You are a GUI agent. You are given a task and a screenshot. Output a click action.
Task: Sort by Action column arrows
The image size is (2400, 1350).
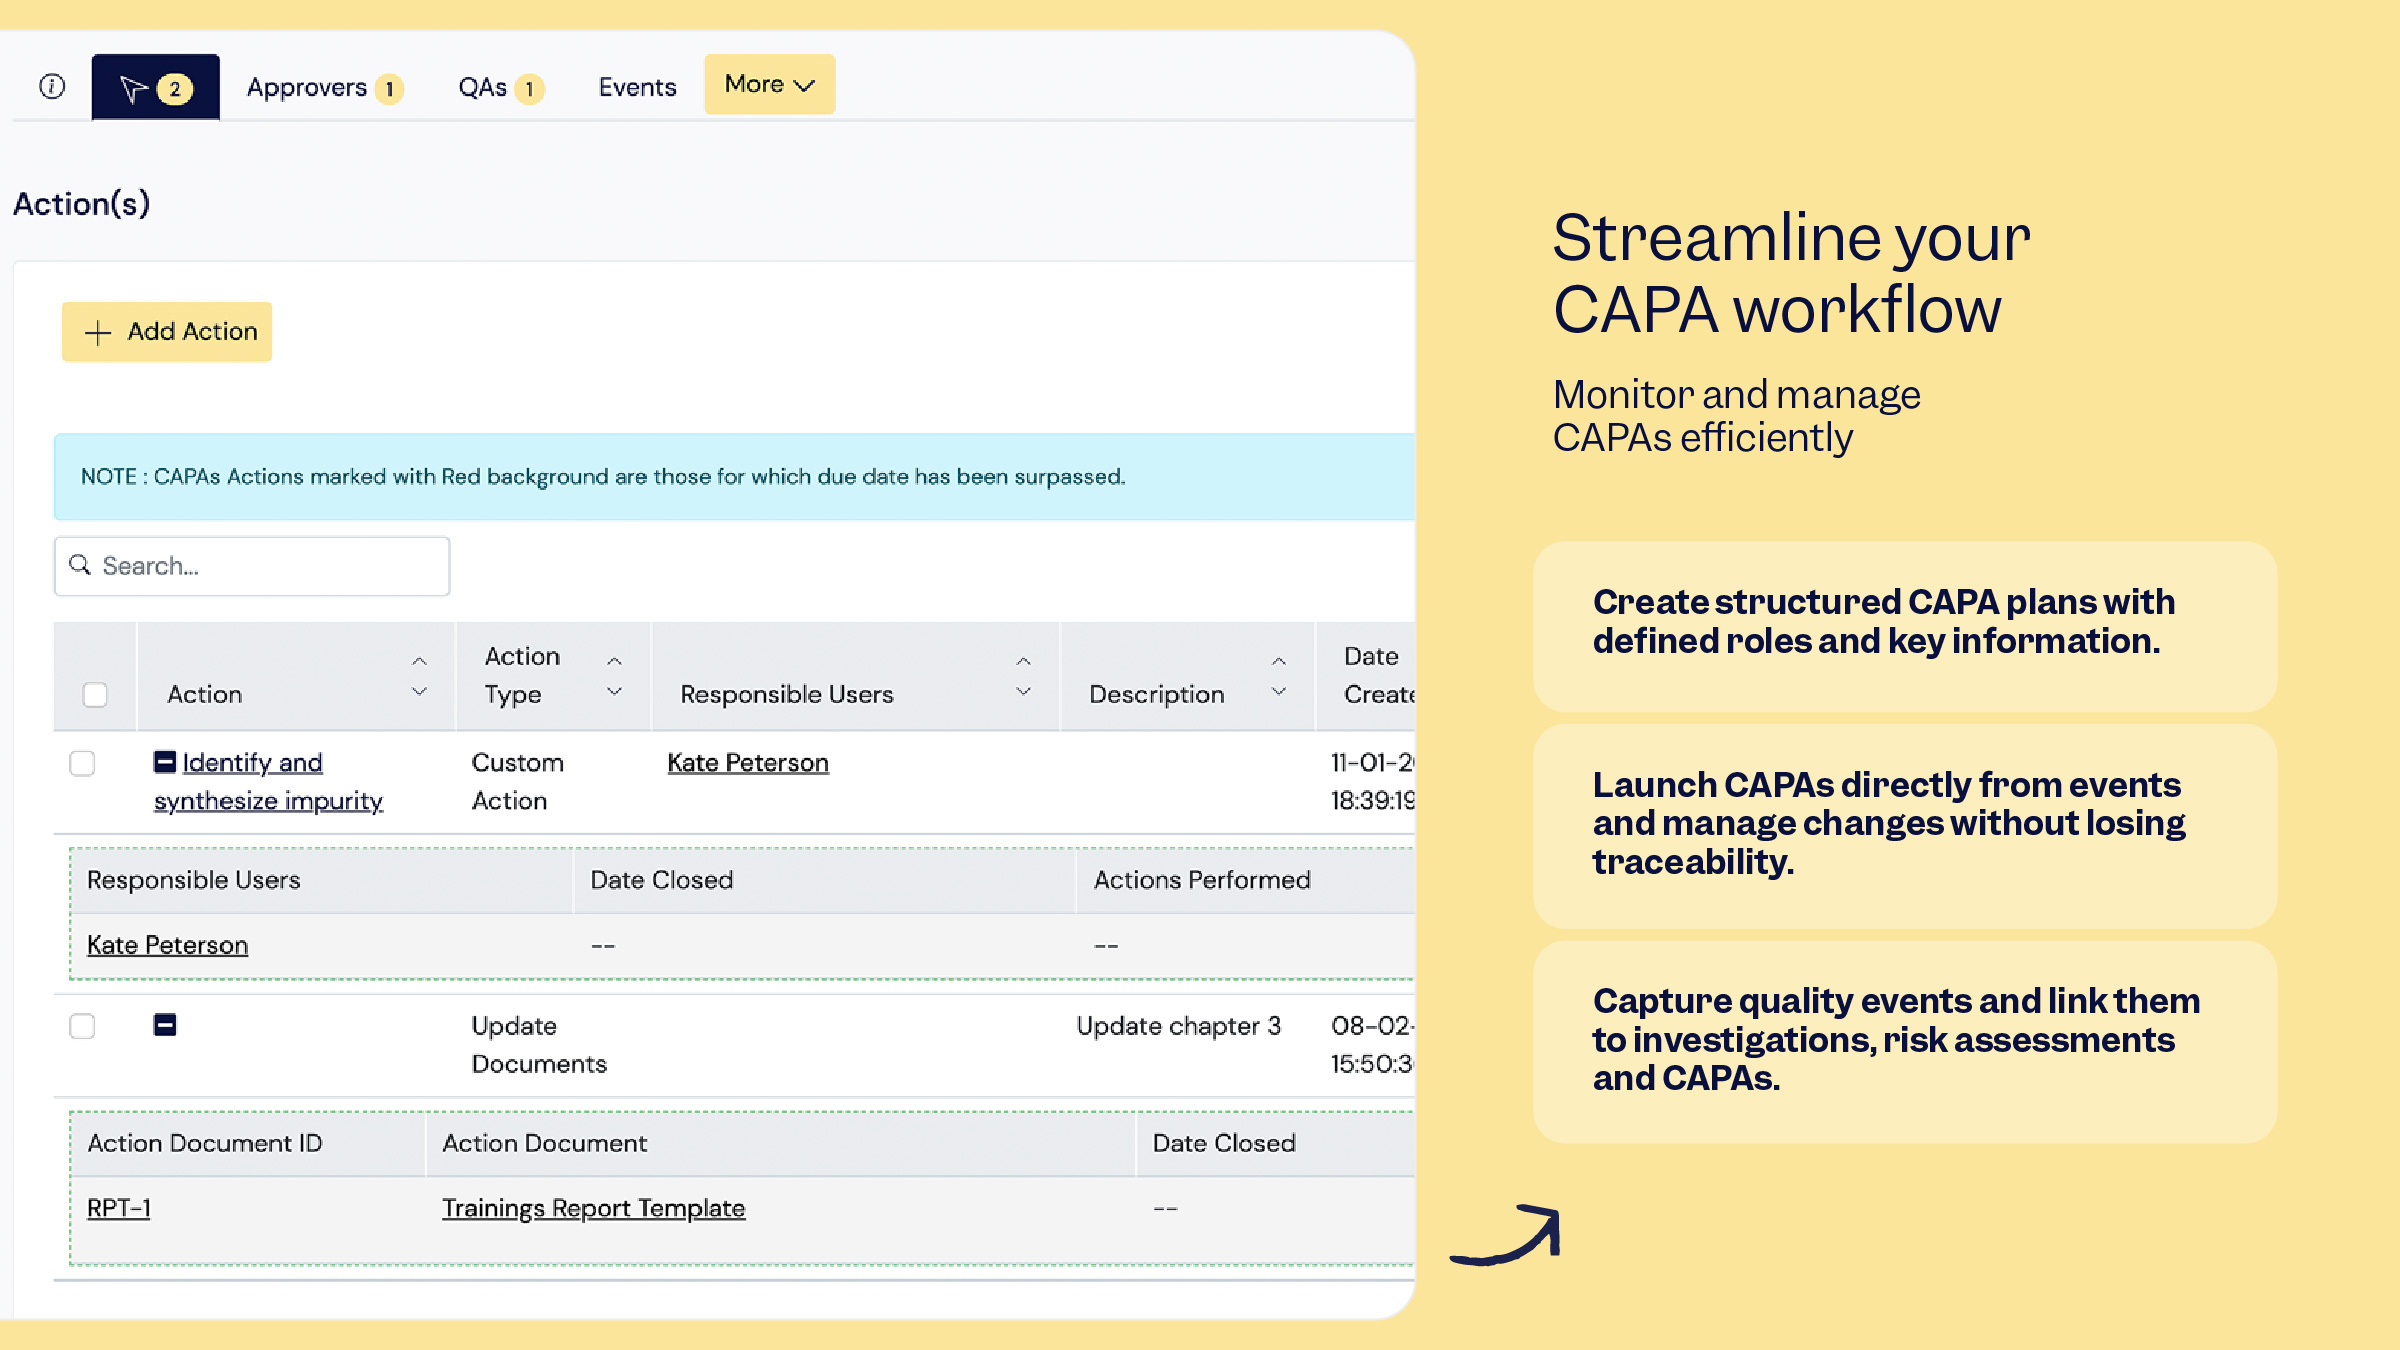click(x=420, y=677)
